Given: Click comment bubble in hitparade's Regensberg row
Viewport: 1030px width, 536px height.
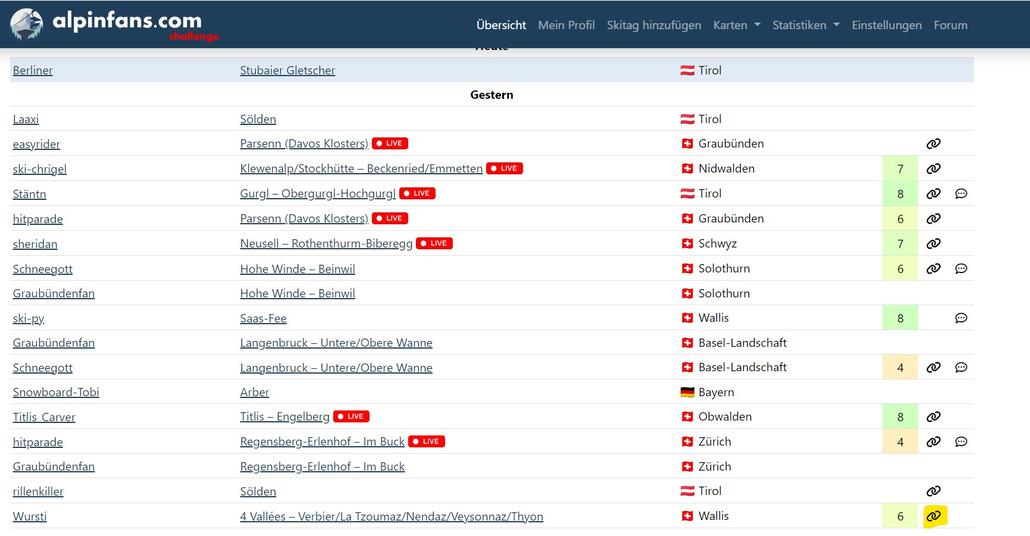Looking at the screenshot, I should click(x=961, y=442).
